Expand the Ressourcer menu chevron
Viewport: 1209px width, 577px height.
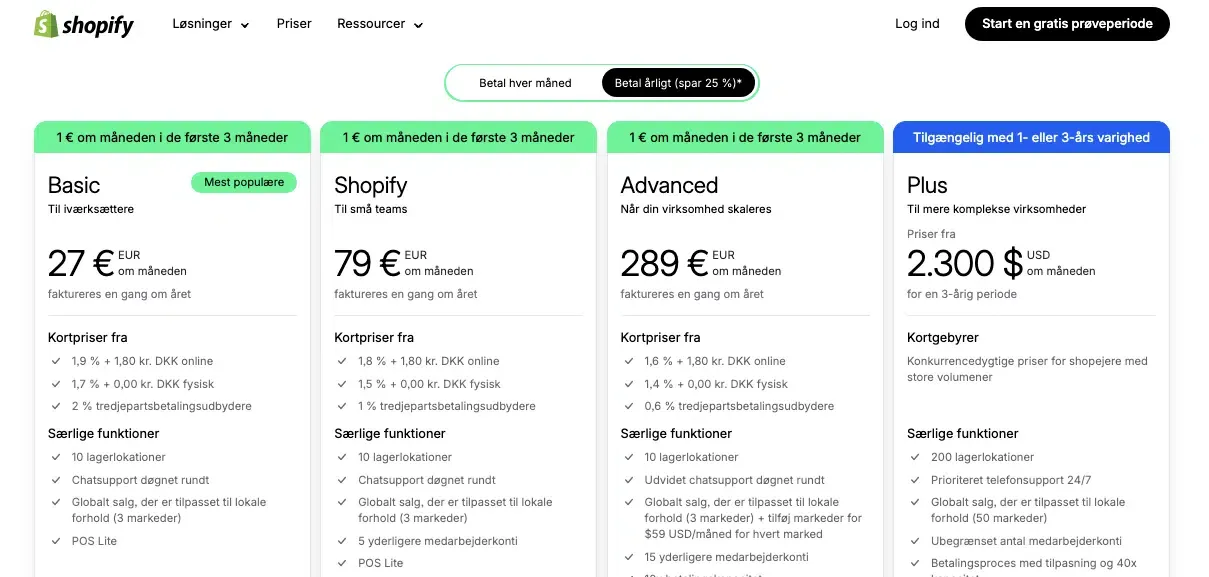[418, 25]
